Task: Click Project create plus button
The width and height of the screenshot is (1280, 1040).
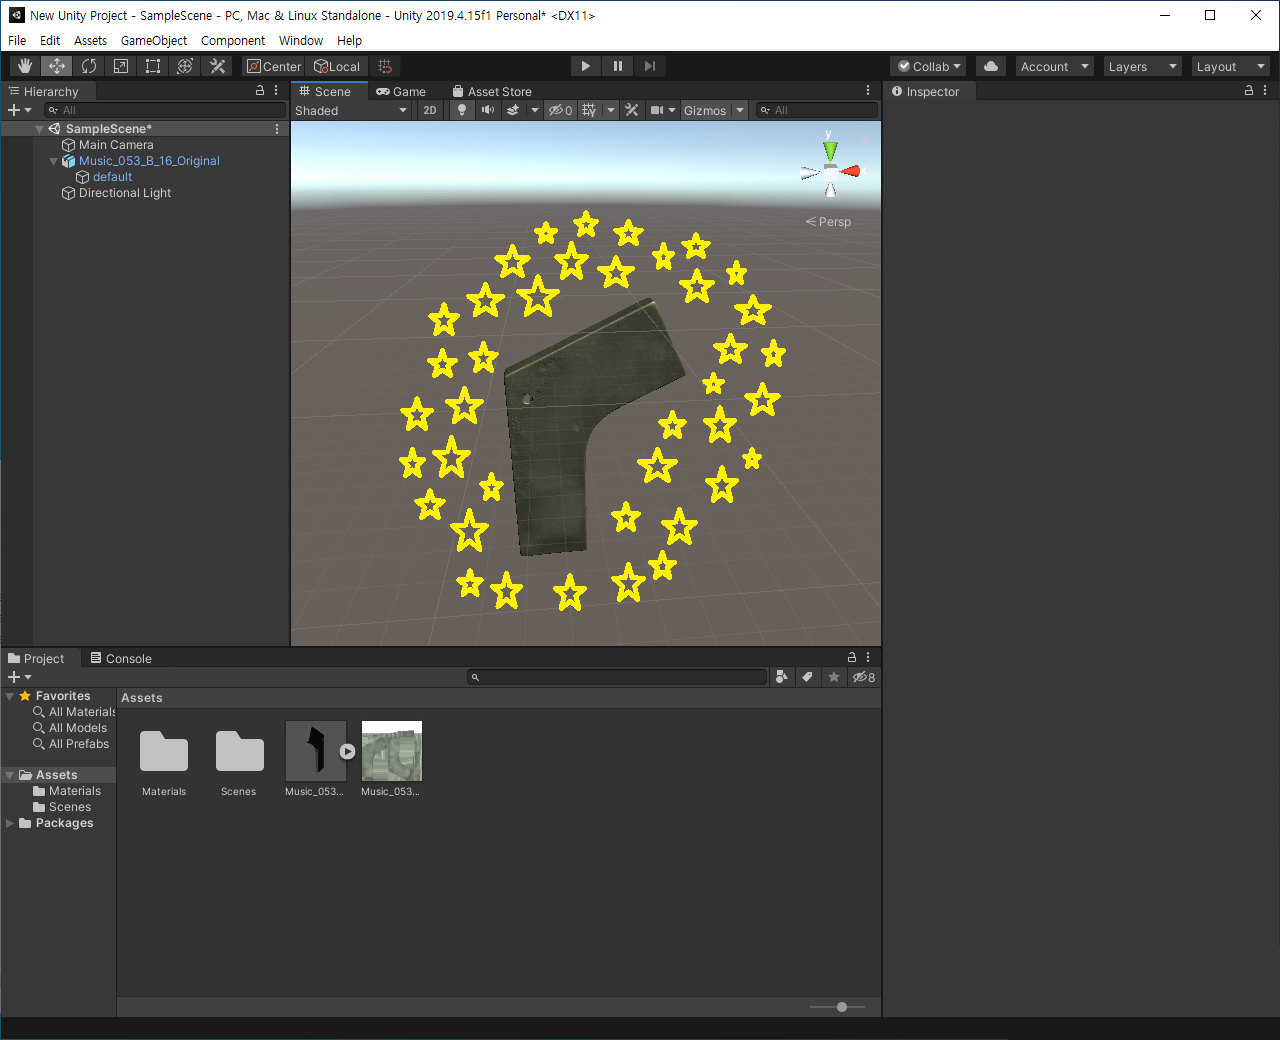Action: 19,677
